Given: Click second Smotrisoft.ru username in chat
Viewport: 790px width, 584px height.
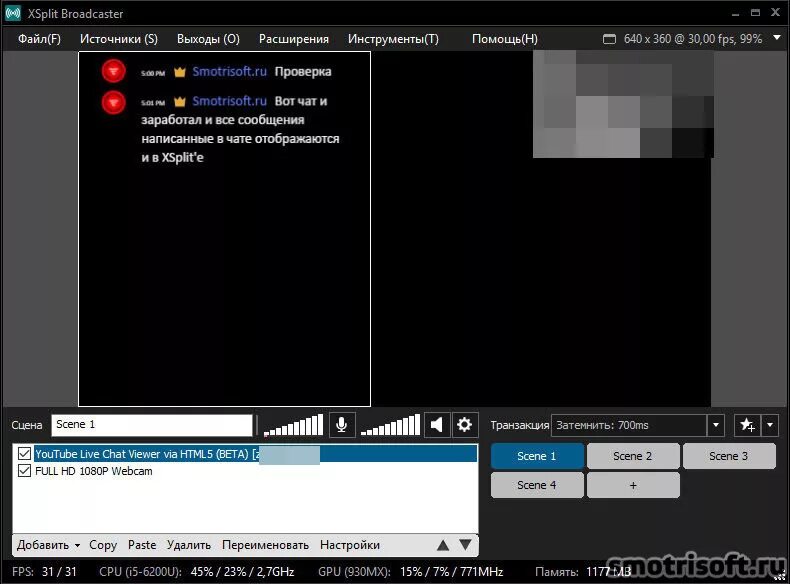Looking at the screenshot, I should click(x=229, y=101).
